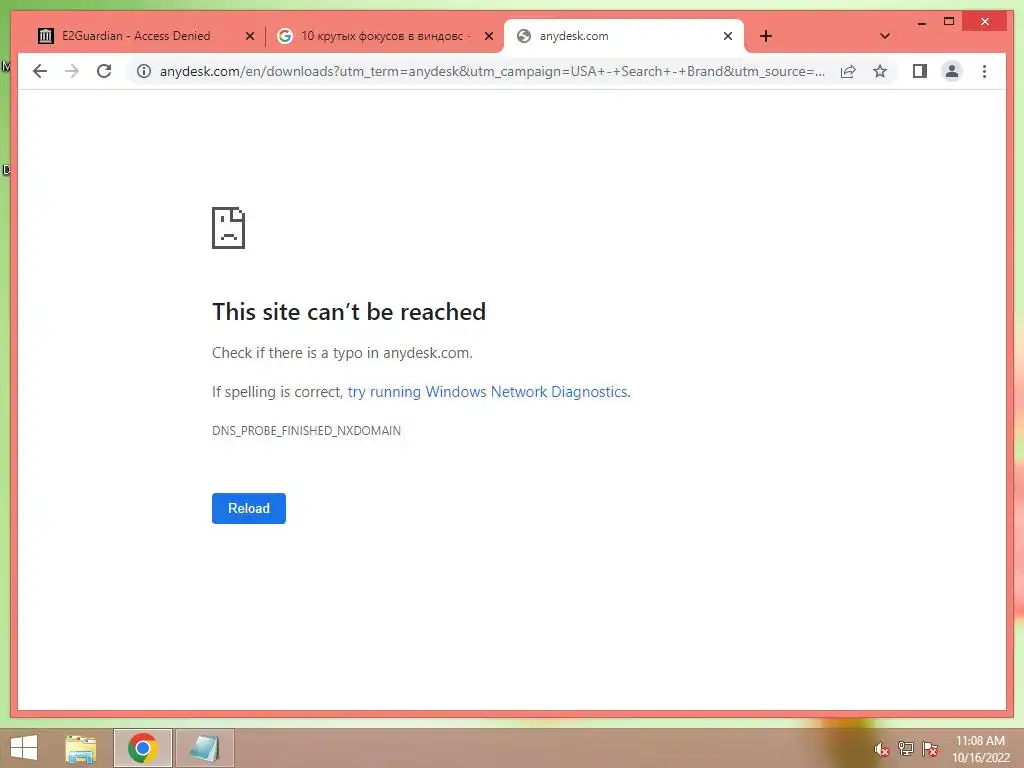Expand the tab search chevron
The height and width of the screenshot is (768, 1024).
click(x=884, y=36)
